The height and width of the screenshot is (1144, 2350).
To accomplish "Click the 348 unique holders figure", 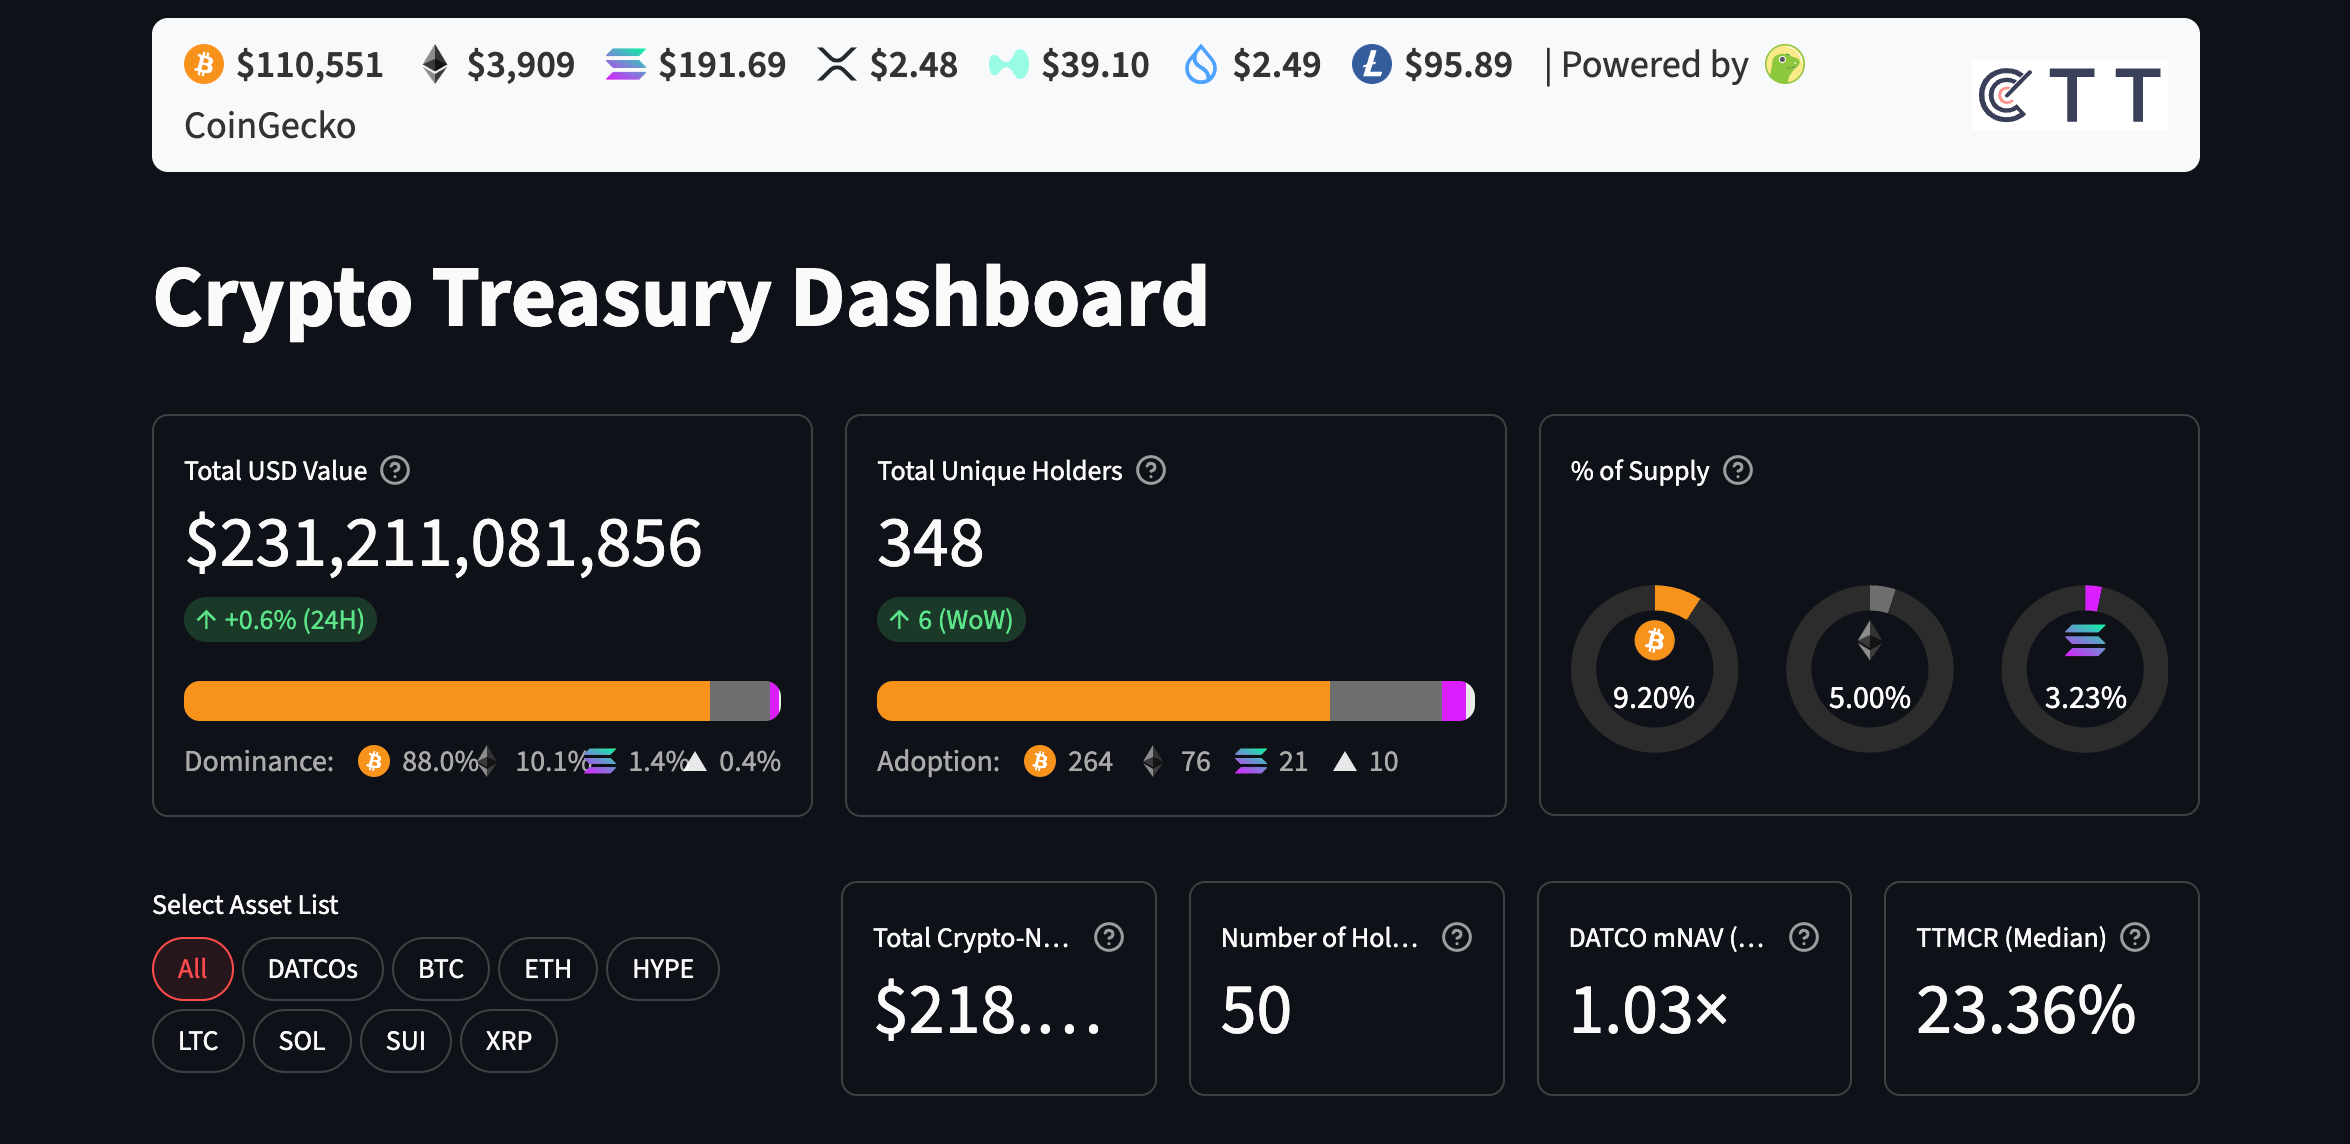I will pyautogui.click(x=931, y=543).
